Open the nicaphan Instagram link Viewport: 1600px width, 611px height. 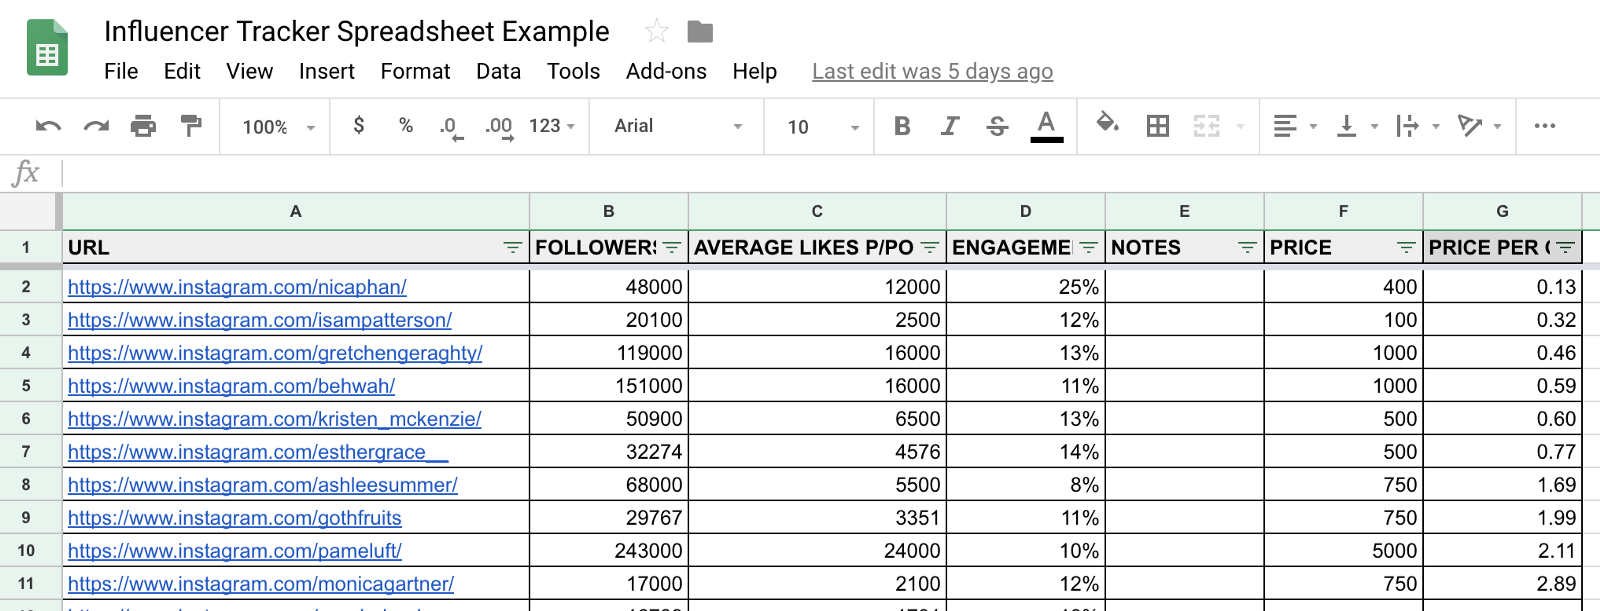point(237,287)
